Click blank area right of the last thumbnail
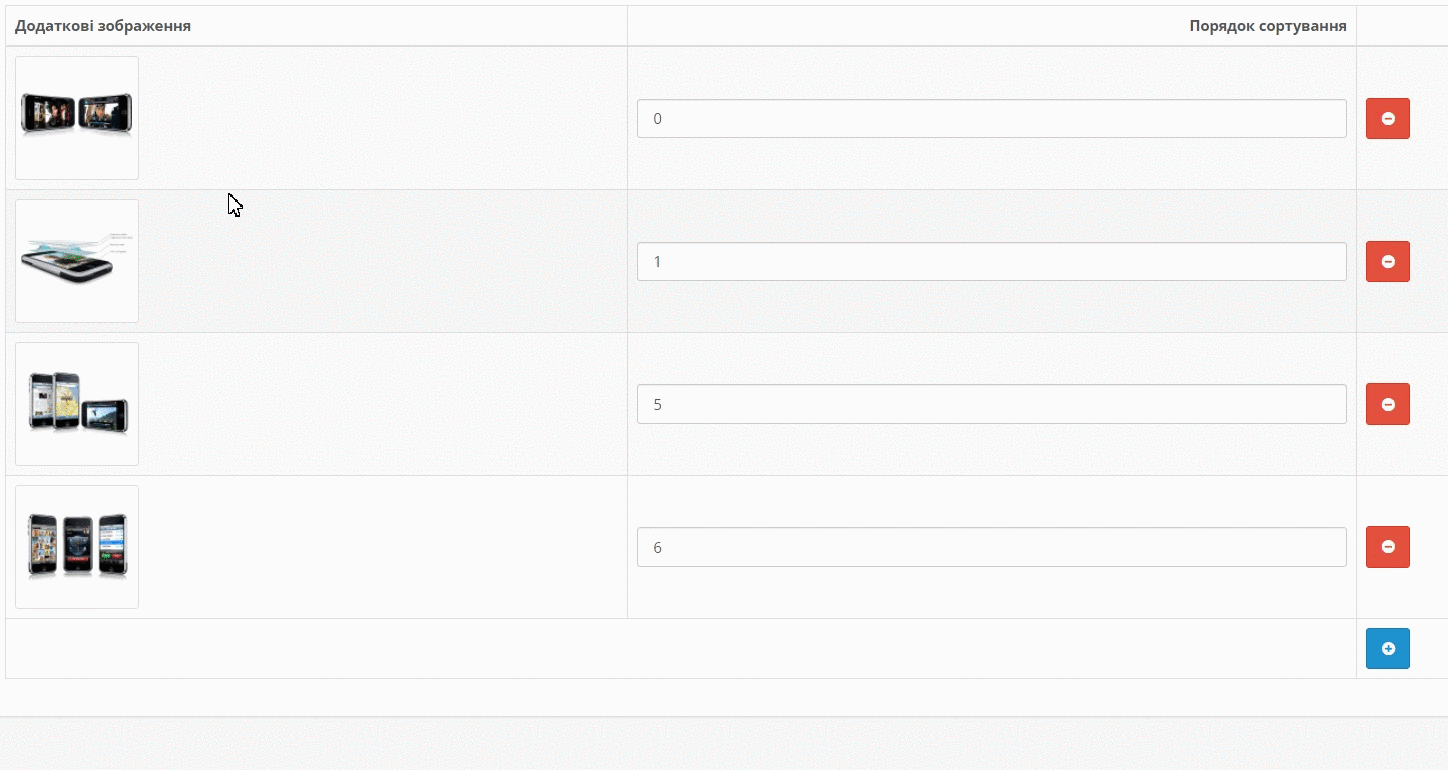Image resolution: width=1448 pixels, height=770 pixels. tap(380, 547)
